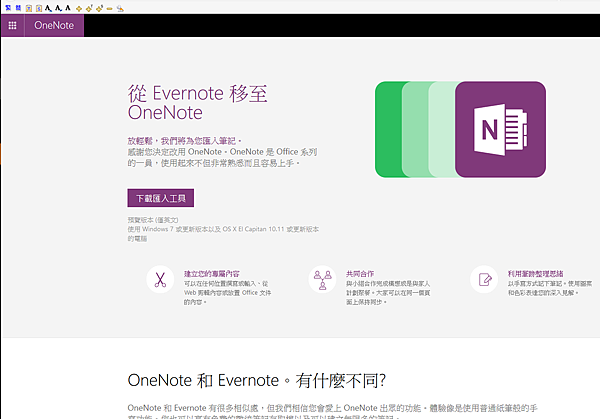
Task: Click the people collaboration icon
Action: click(322, 279)
